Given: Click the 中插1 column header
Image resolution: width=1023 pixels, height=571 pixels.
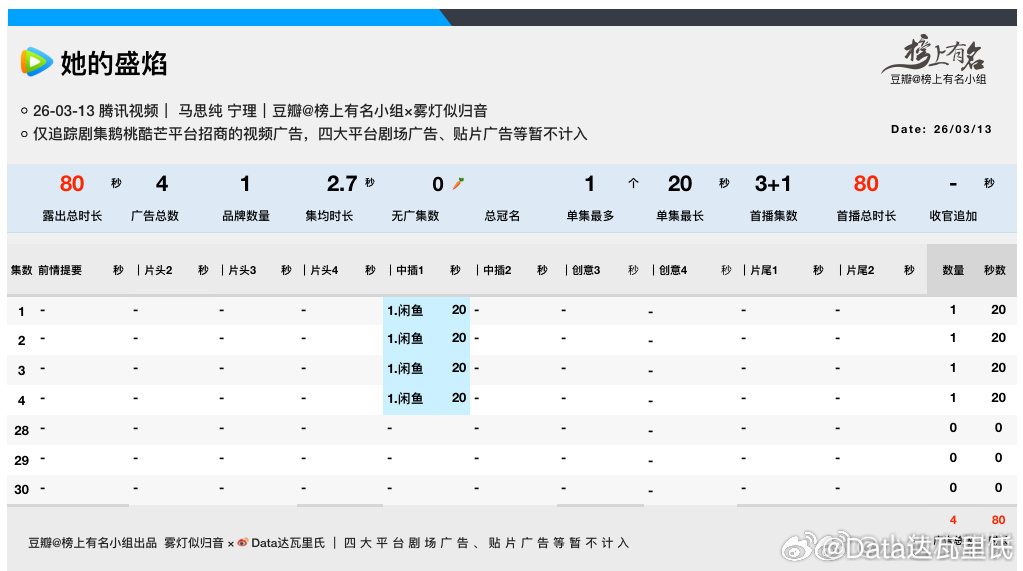Looking at the screenshot, I should pos(410,270).
